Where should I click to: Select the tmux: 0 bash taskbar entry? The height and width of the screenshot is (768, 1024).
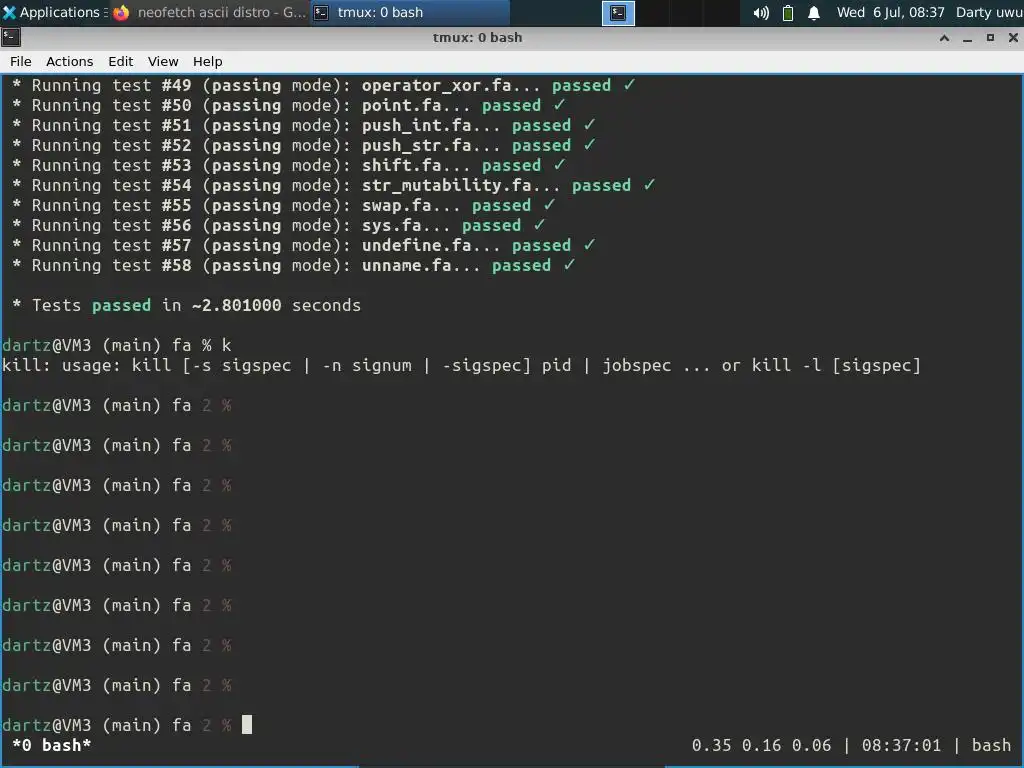410,12
